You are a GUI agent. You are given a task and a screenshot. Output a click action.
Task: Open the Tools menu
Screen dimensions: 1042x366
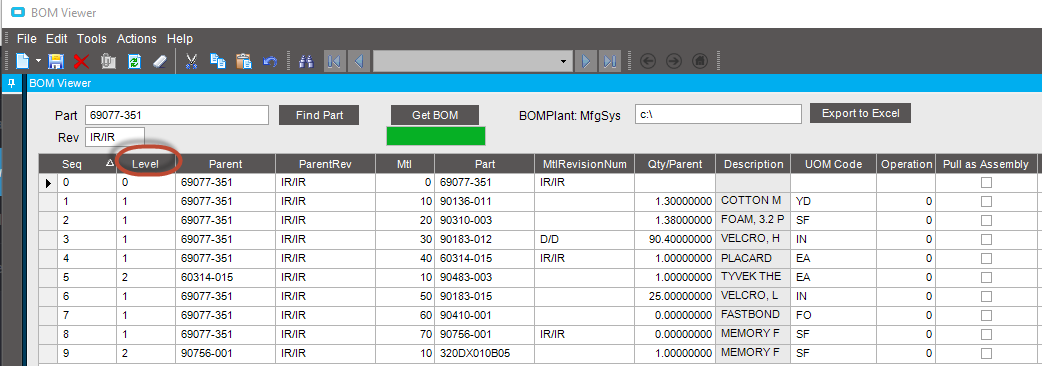(x=92, y=39)
